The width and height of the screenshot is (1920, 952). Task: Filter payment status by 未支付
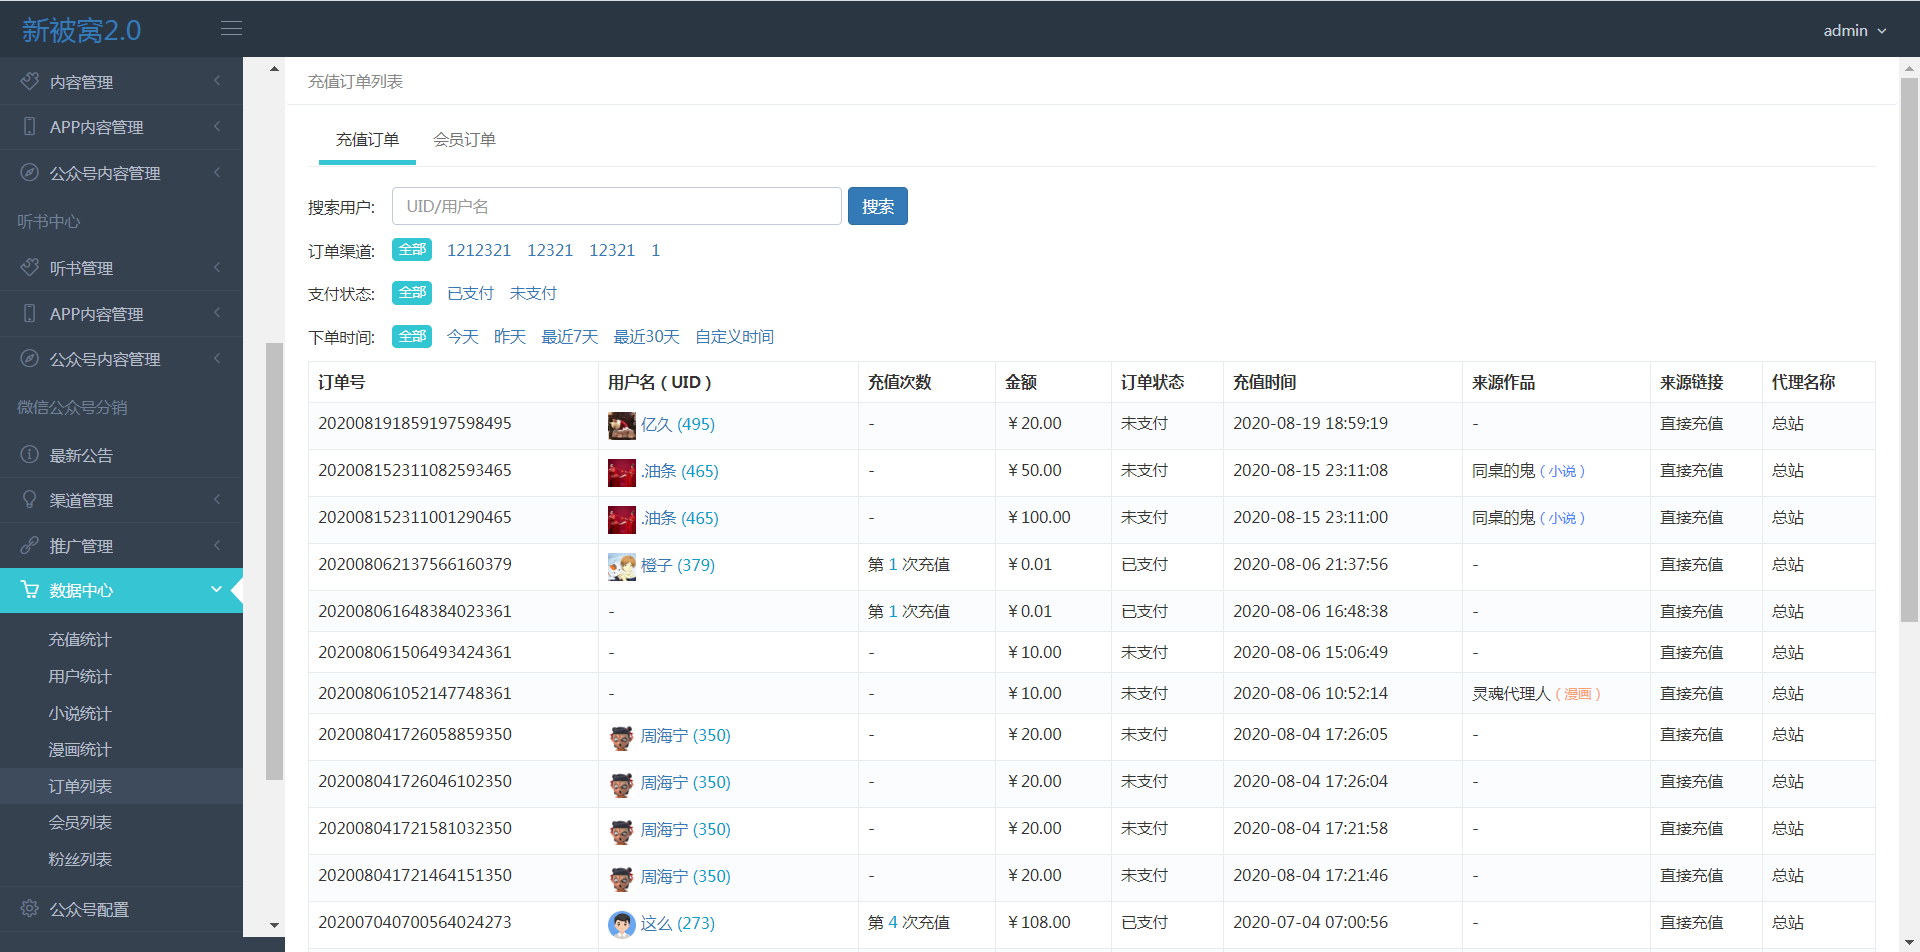533,293
